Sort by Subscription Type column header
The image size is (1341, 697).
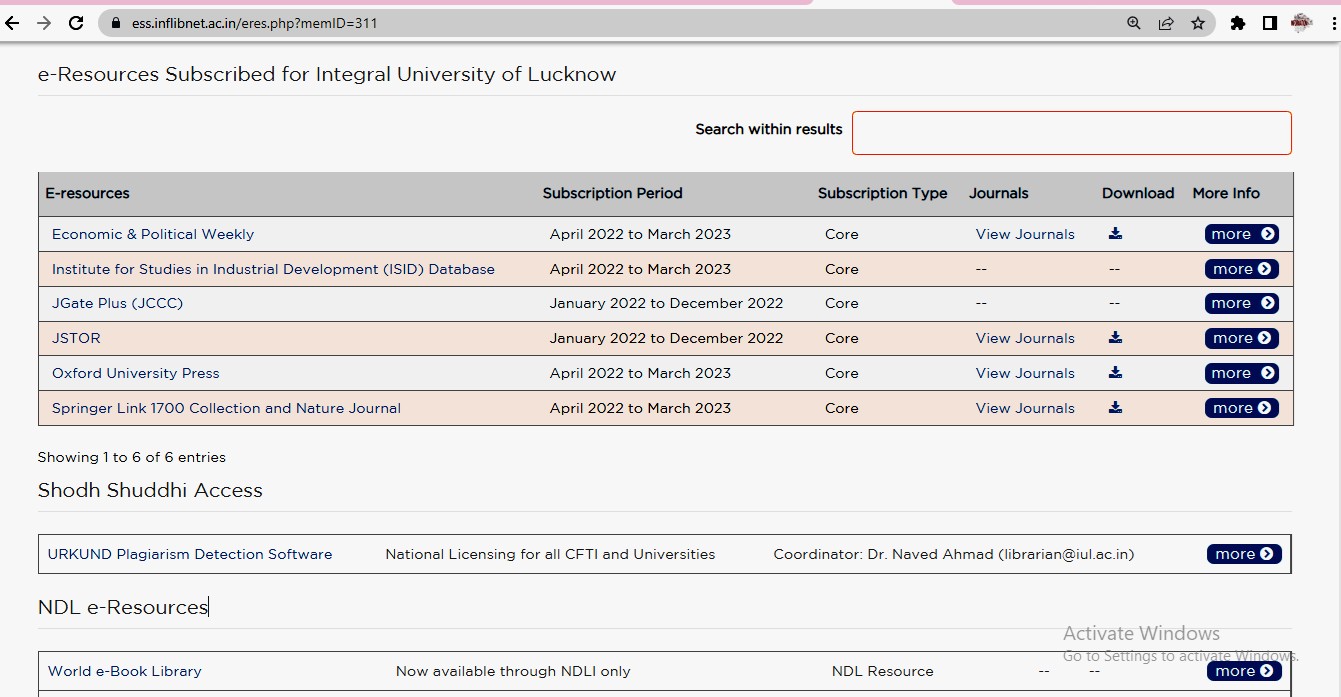[882, 193]
